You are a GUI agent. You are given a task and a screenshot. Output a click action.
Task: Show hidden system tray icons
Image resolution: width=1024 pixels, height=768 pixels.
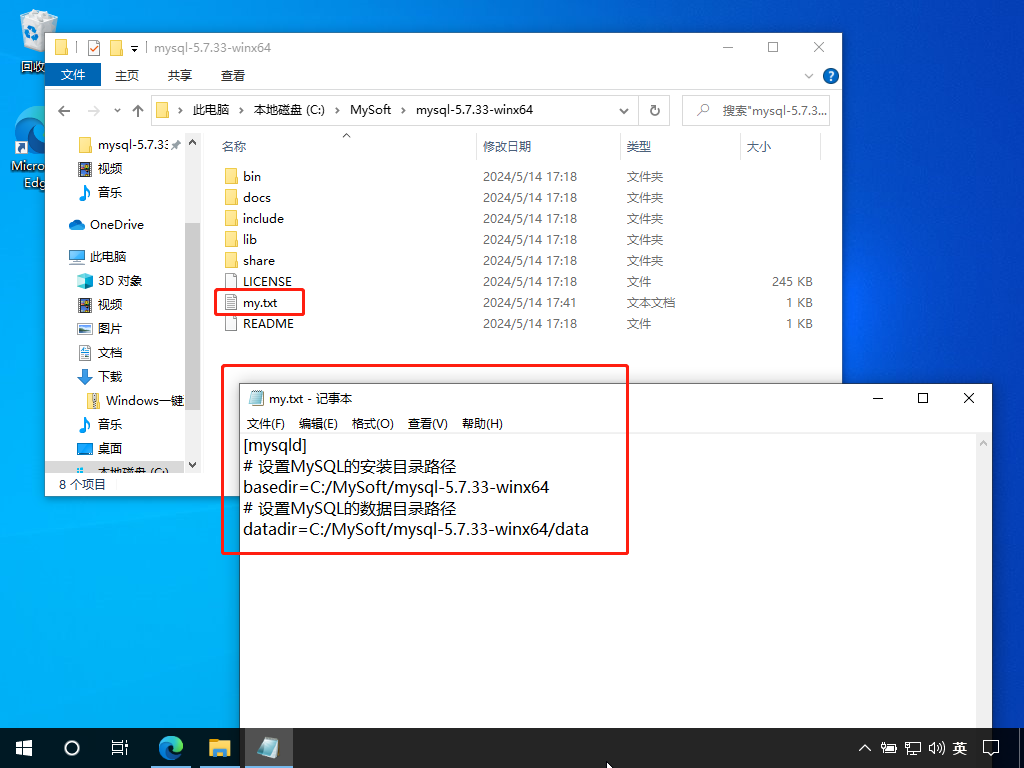(865, 747)
